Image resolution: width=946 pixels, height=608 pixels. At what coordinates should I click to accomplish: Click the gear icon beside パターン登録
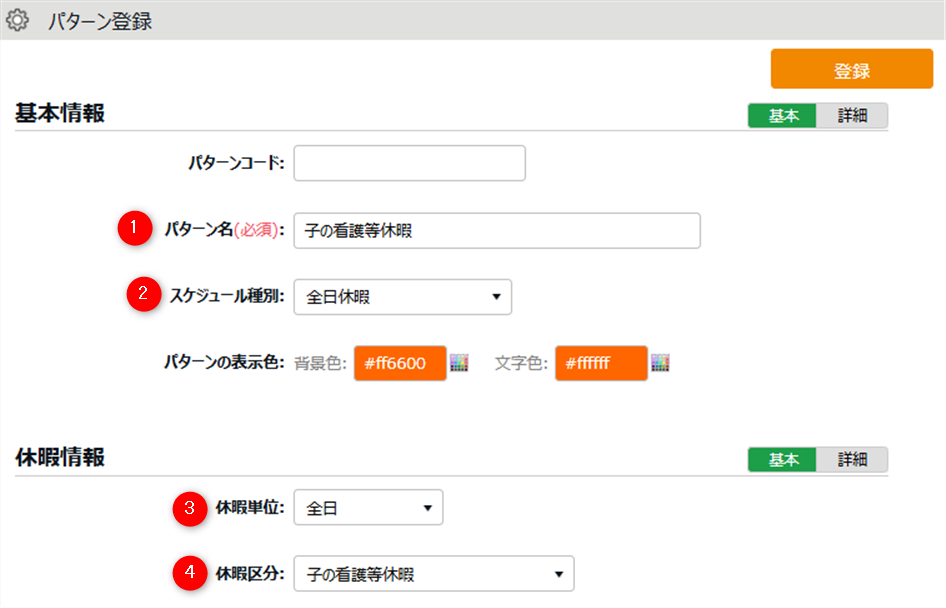pyautogui.click(x=18, y=20)
